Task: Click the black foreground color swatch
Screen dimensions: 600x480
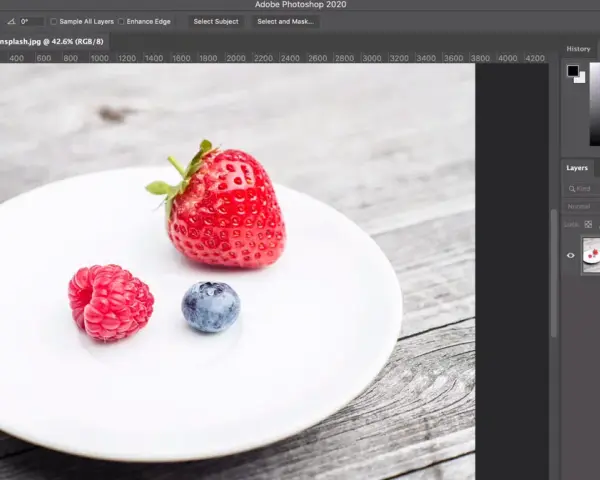Action: pos(572,70)
